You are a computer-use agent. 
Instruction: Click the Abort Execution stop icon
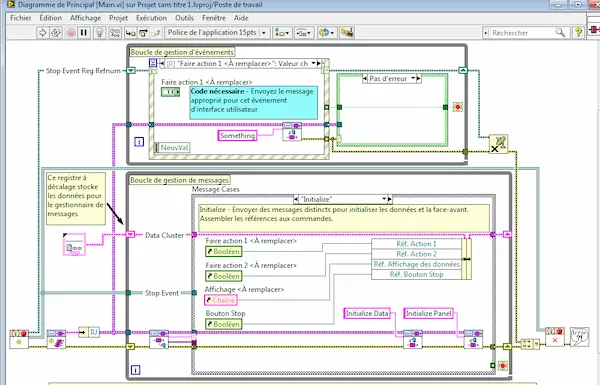click(x=71, y=33)
